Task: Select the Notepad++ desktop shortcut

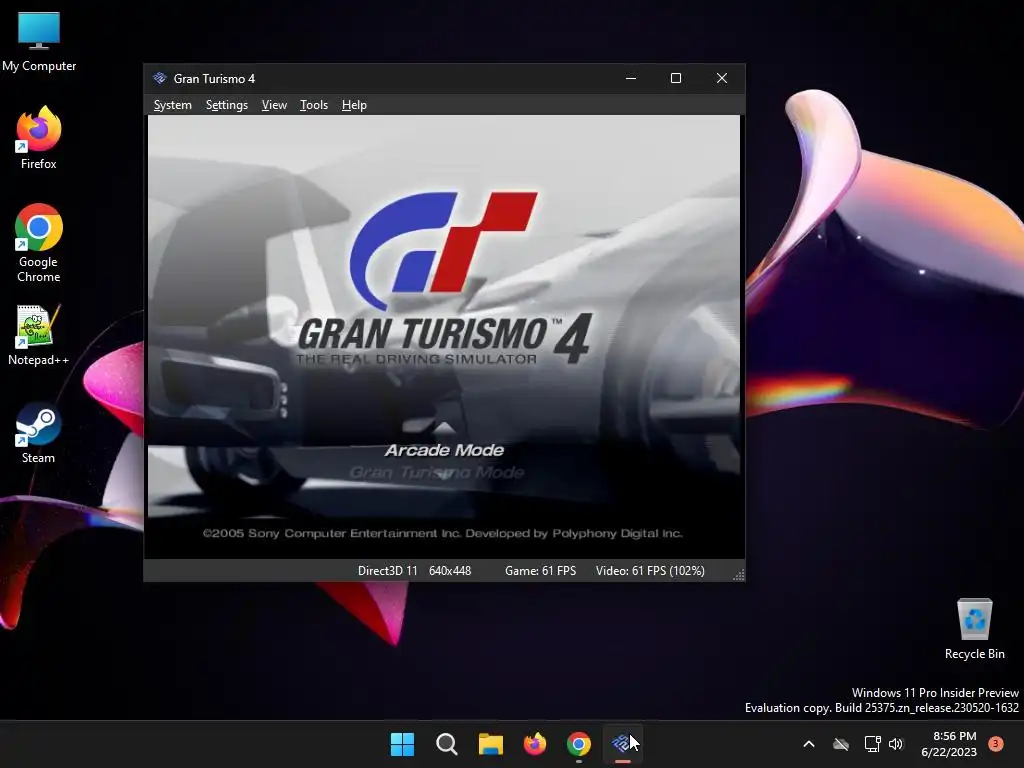Action: click(39, 335)
